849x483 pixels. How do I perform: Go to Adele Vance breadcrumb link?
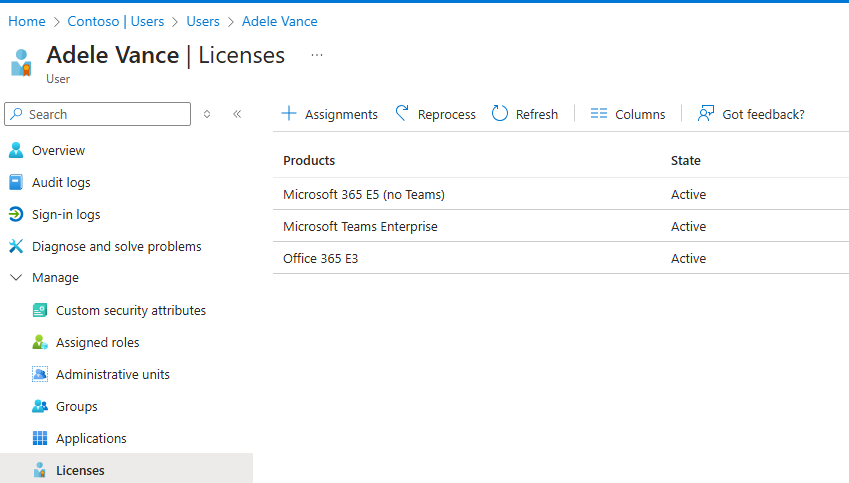click(x=279, y=21)
